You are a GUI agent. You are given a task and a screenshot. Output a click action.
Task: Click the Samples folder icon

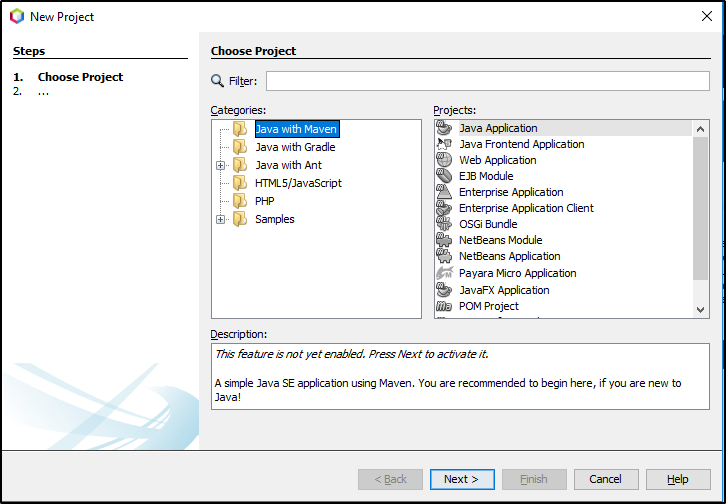tap(240, 219)
